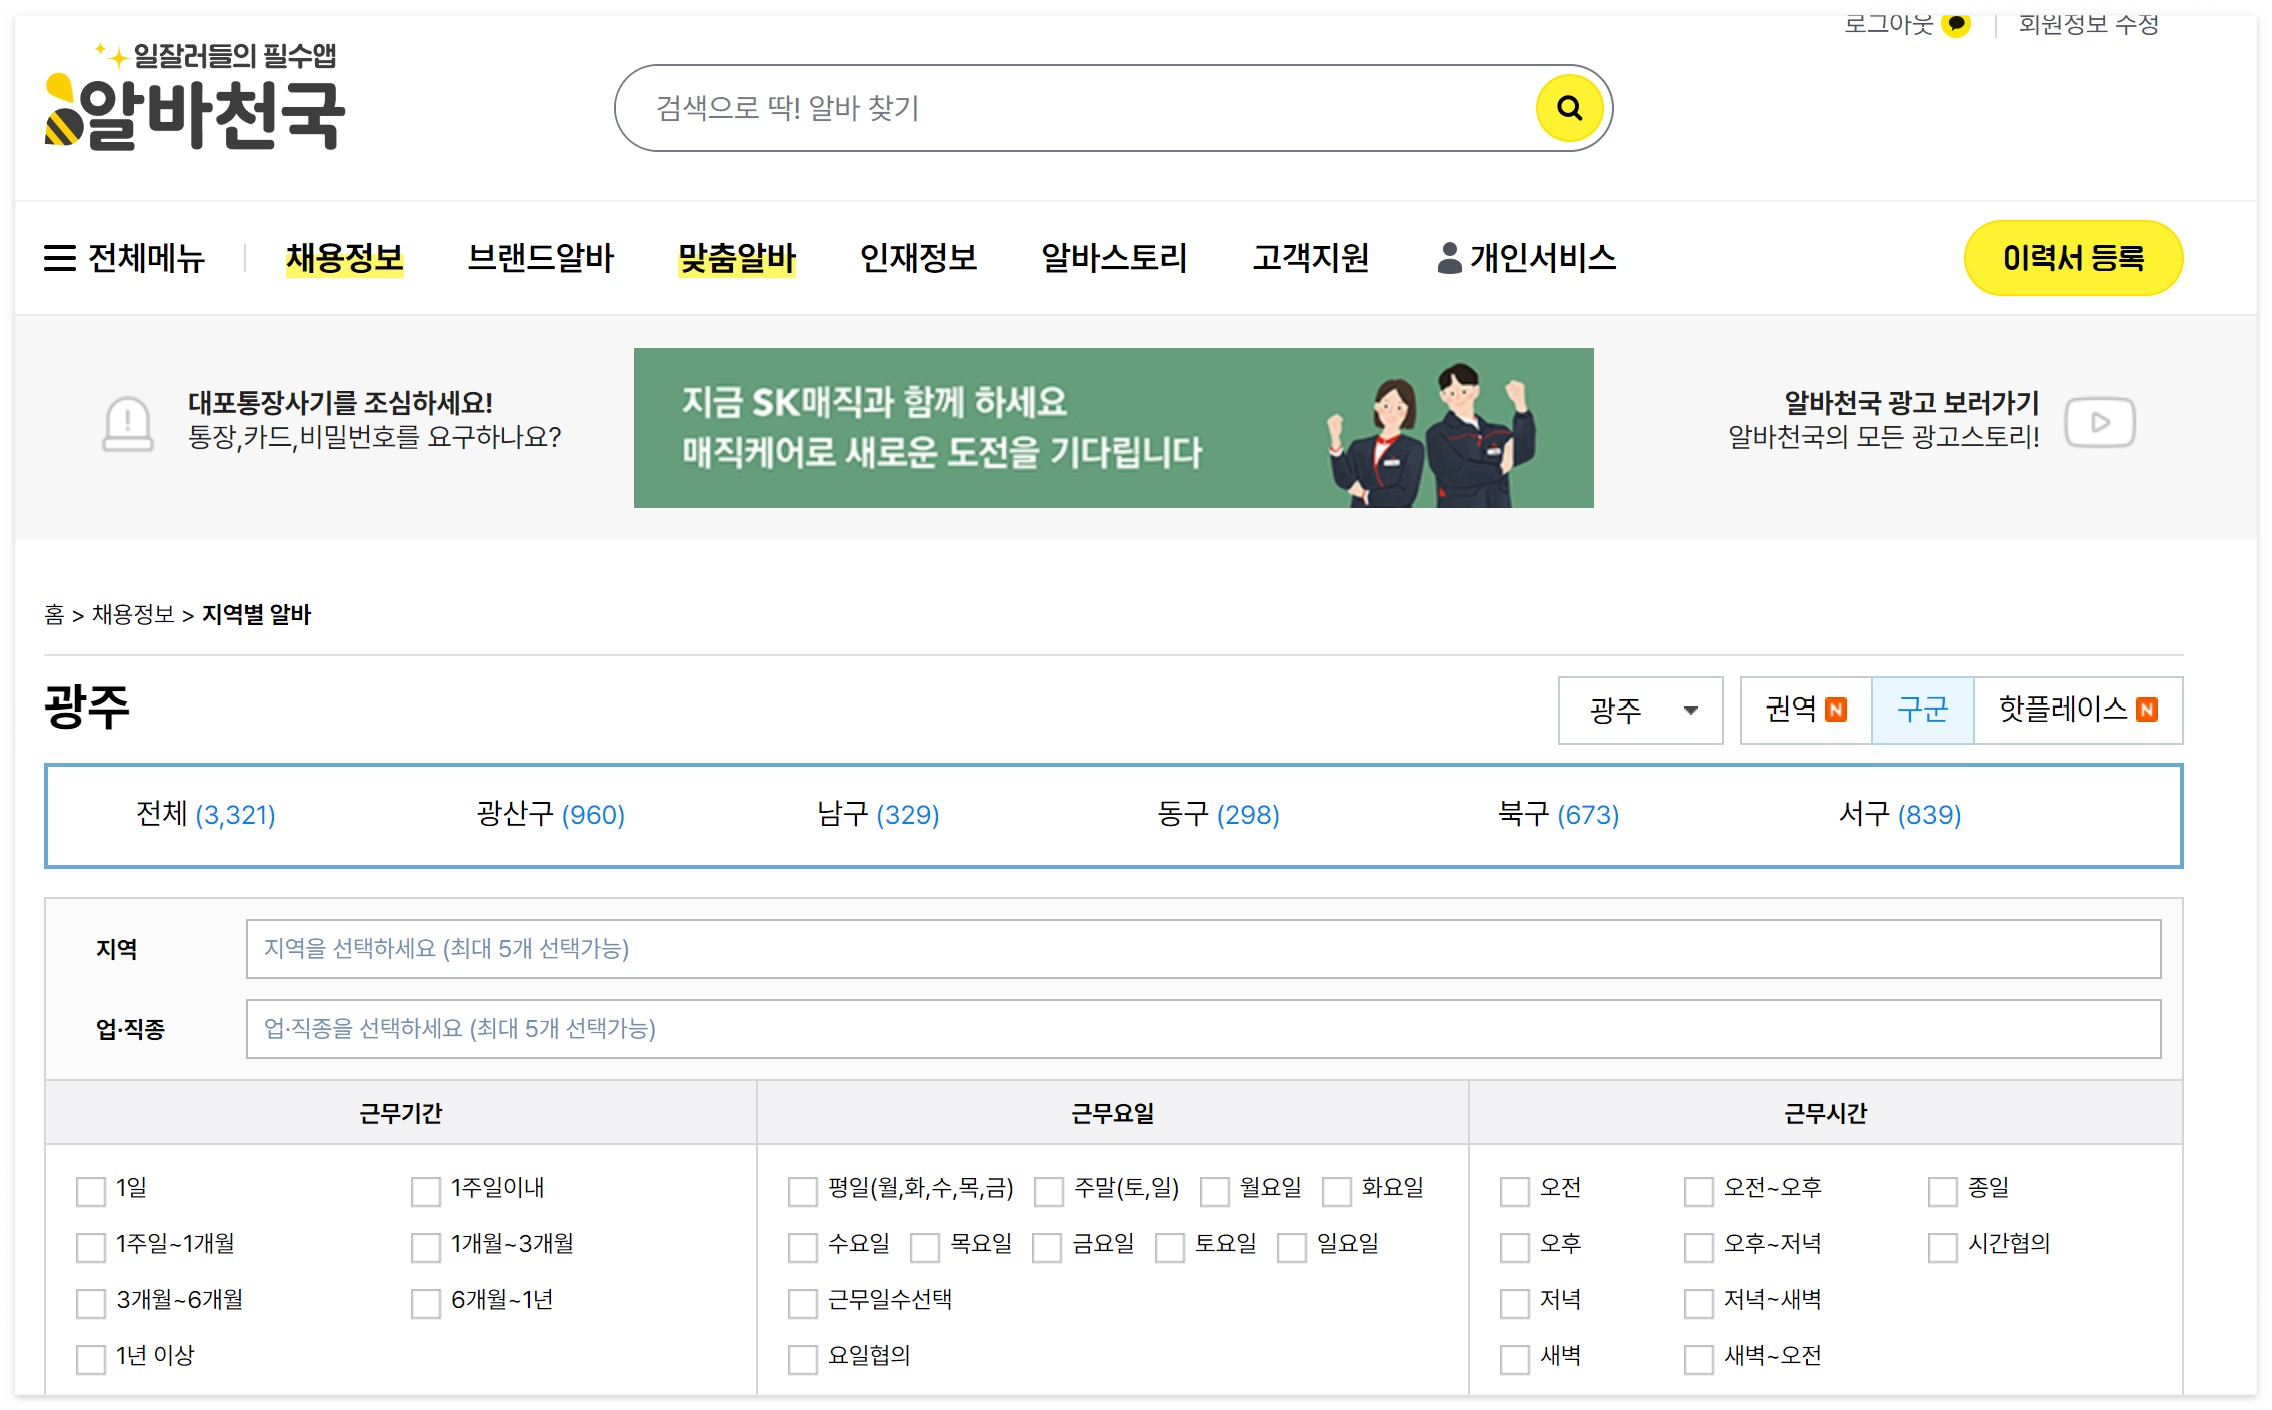The width and height of the screenshot is (2272, 1410).
Task: Click the SK매직 green banner ad
Action: 1112,428
